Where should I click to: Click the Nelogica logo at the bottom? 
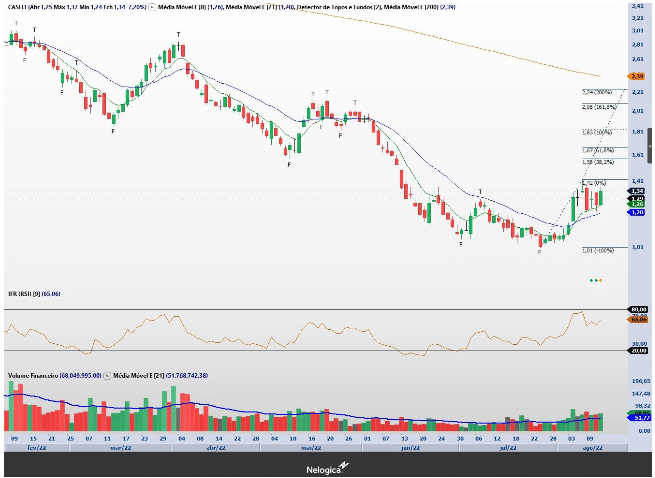coord(327,467)
